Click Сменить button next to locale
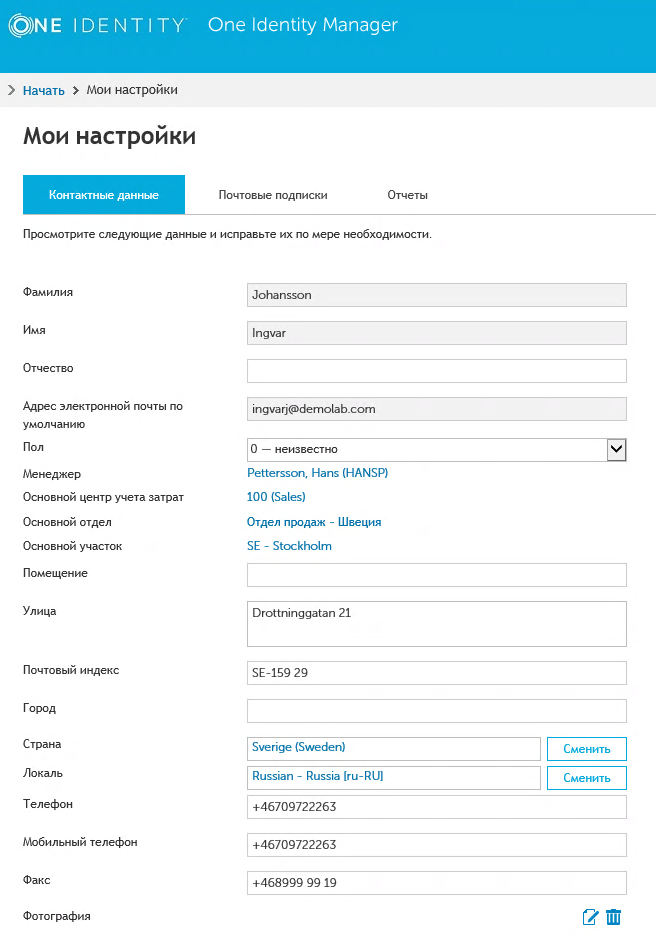 point(586,778)
